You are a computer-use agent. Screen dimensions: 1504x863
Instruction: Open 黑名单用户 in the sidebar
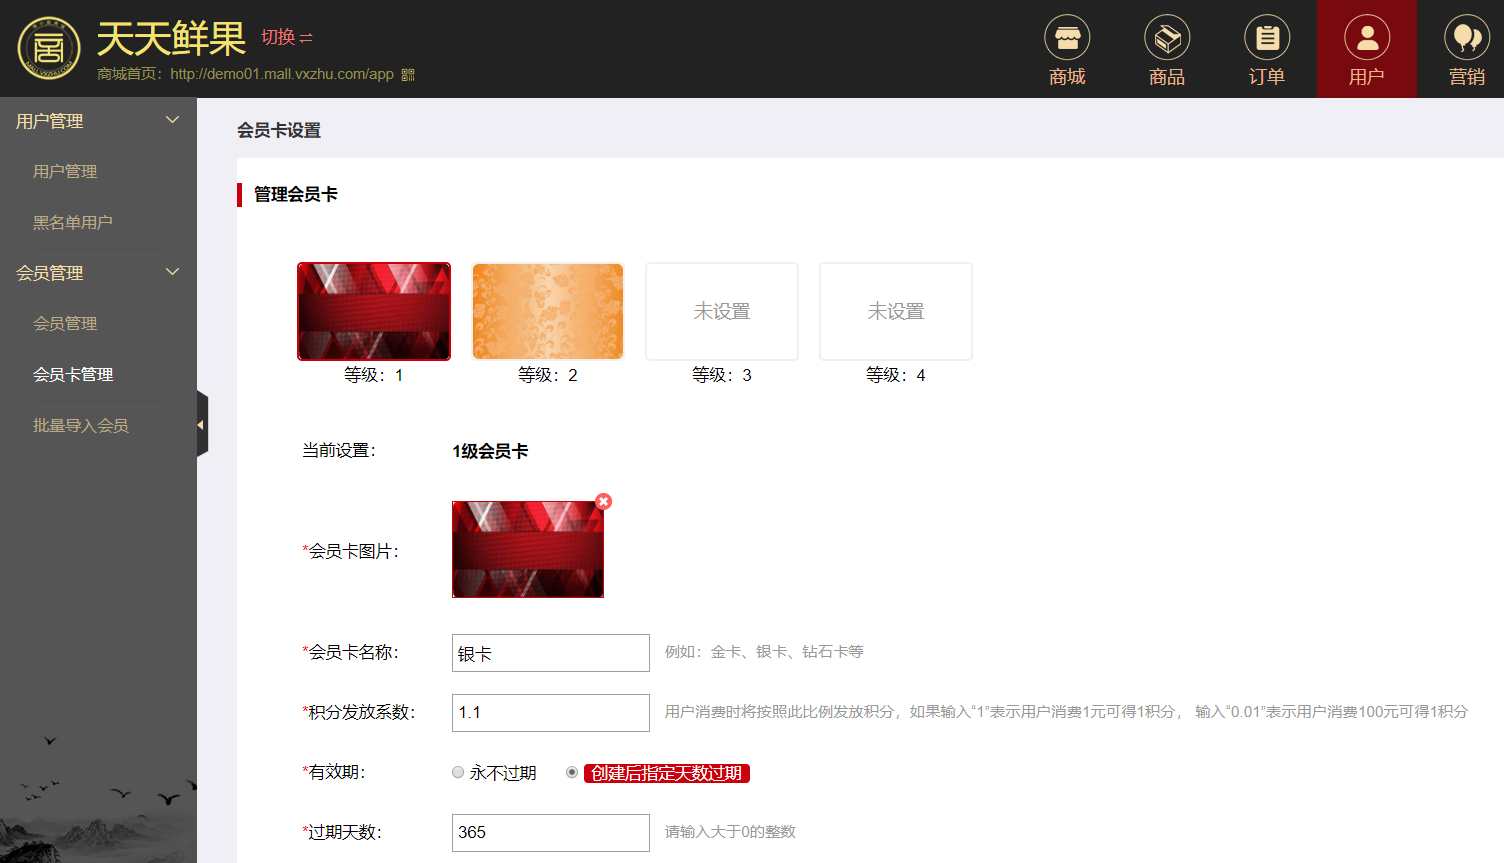[72, 222]
